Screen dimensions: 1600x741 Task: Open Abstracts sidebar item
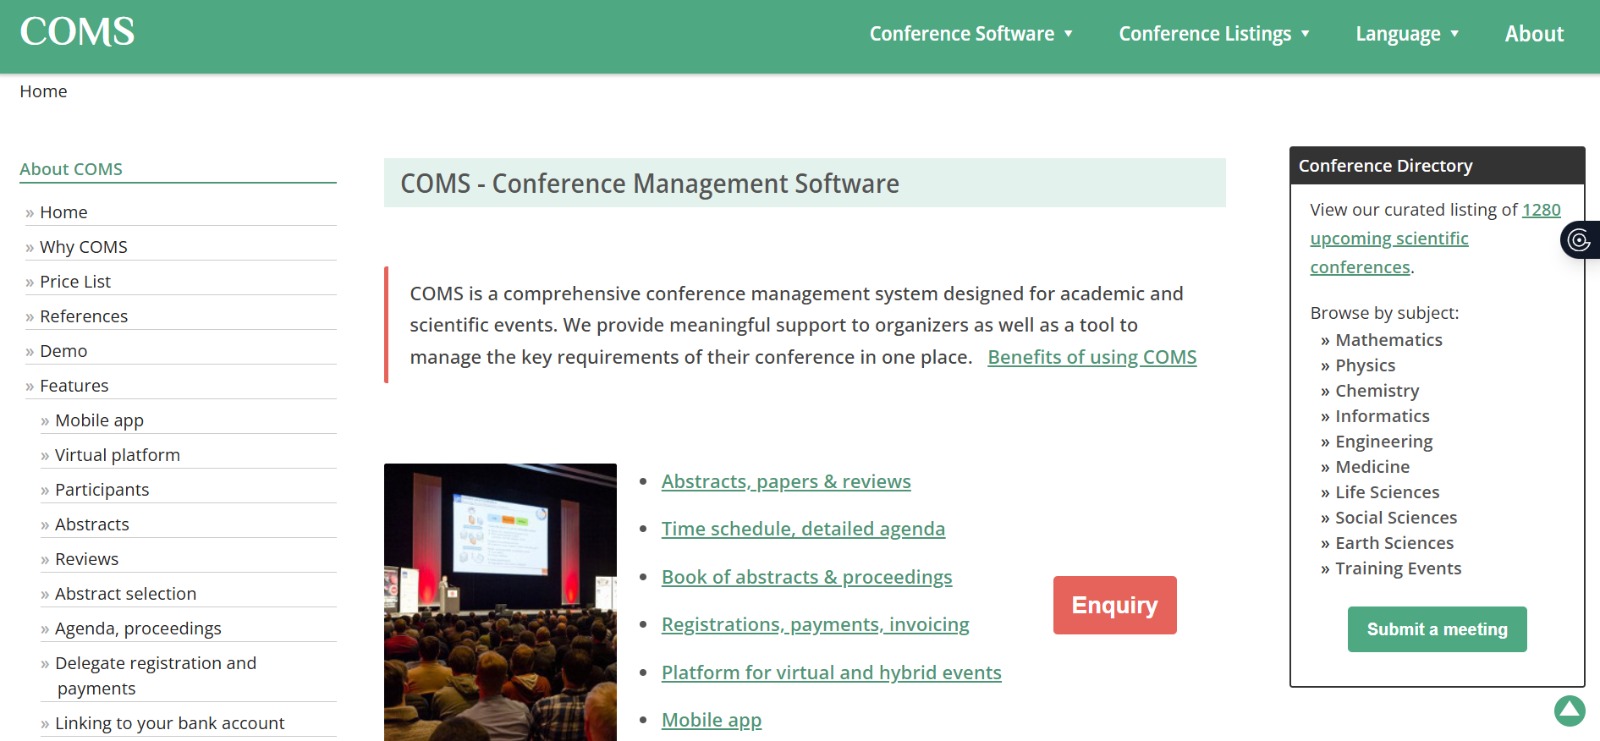pyautogui.click(x=92, y=524)
